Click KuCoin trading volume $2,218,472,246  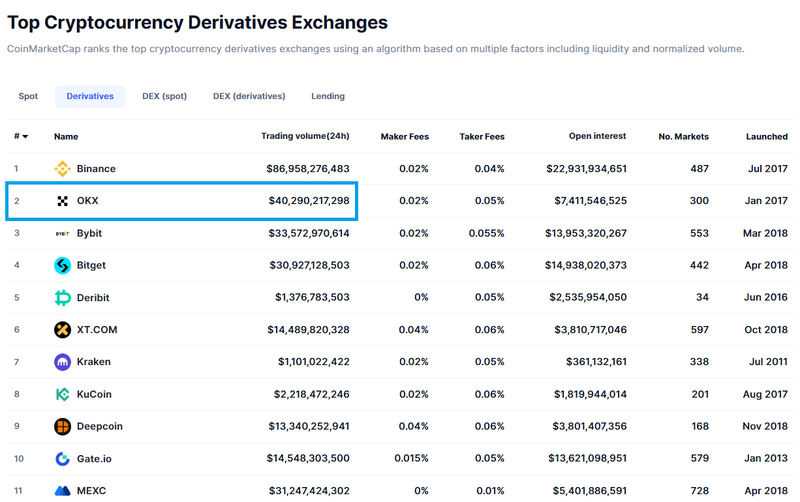pos(311,394)
